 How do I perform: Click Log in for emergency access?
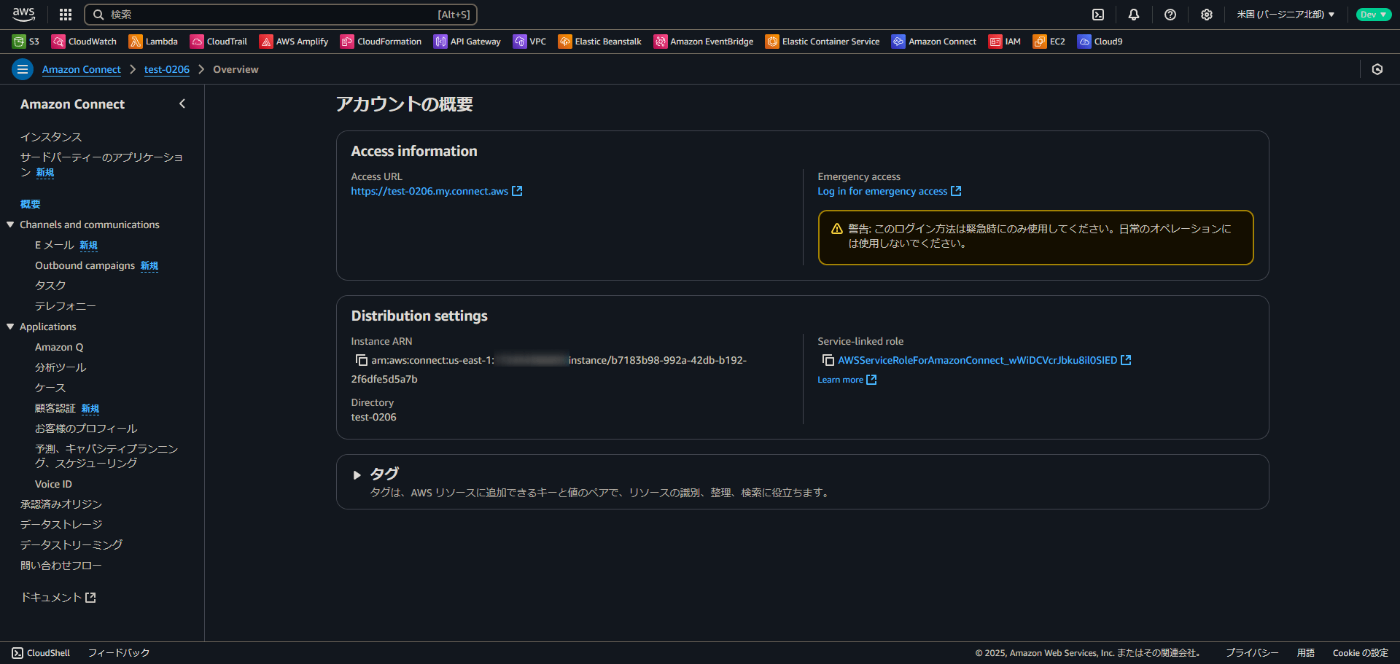click(x=889, y=191)
